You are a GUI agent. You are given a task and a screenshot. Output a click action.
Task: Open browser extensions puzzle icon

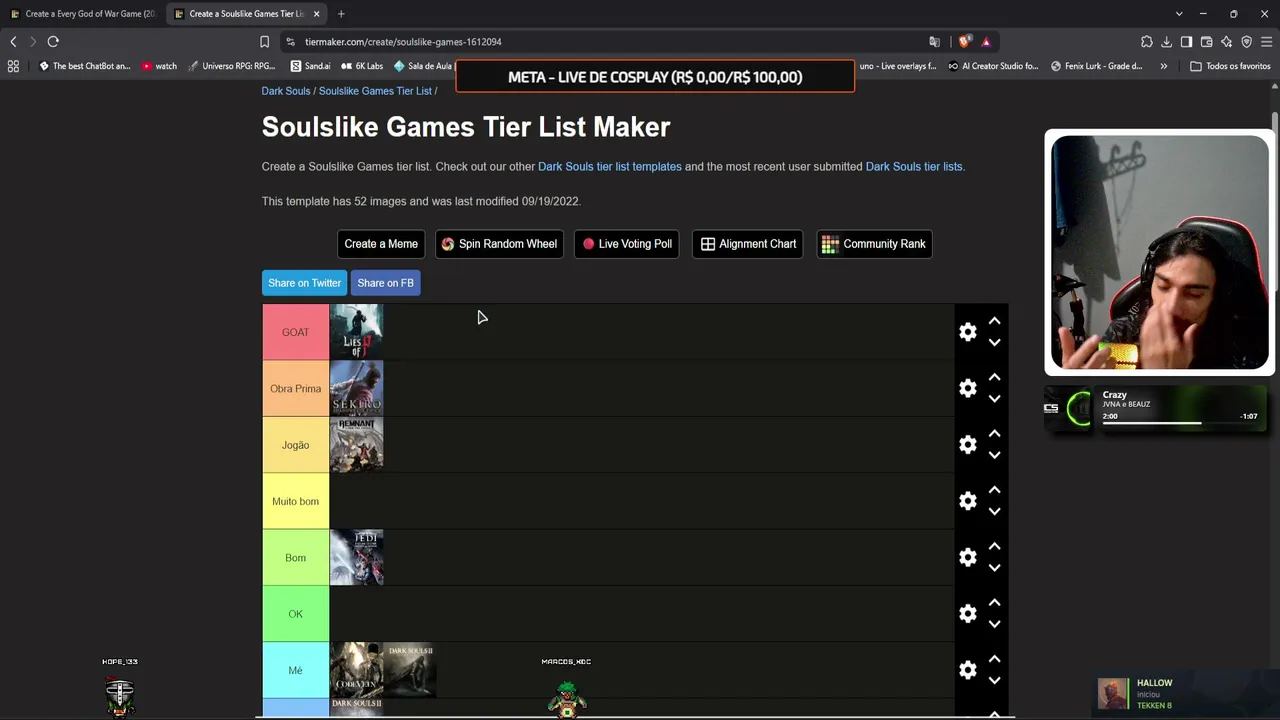1146,42
